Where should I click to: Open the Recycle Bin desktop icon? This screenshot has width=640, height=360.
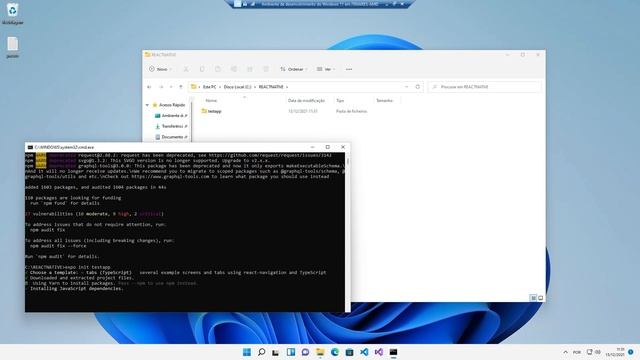tap(12, 13)
